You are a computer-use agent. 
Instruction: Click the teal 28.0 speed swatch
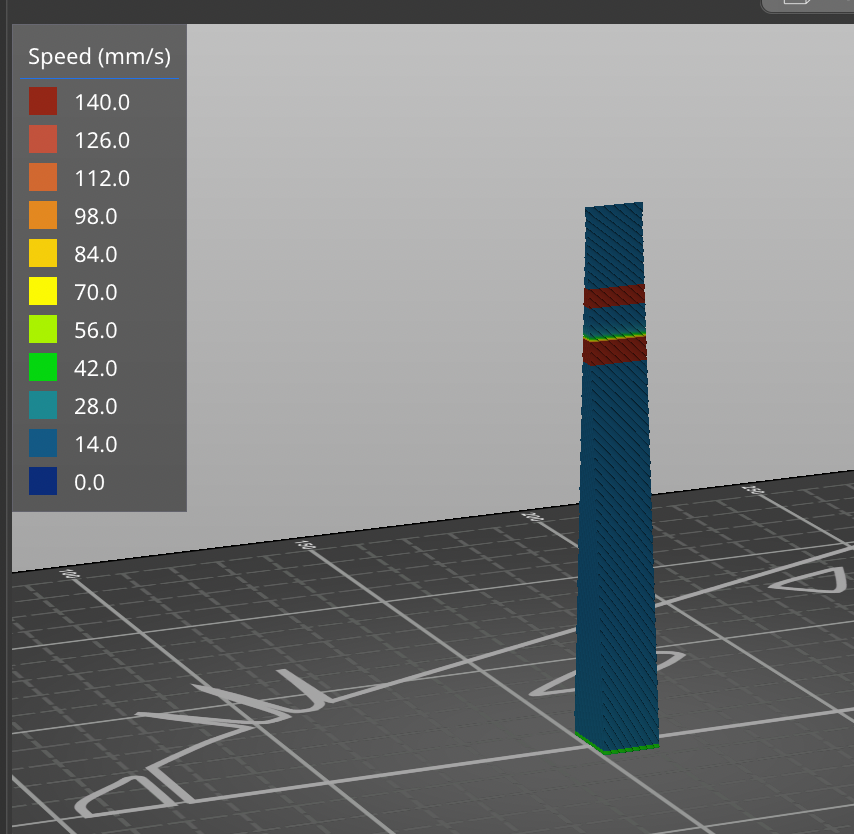[x=41, y=406]
